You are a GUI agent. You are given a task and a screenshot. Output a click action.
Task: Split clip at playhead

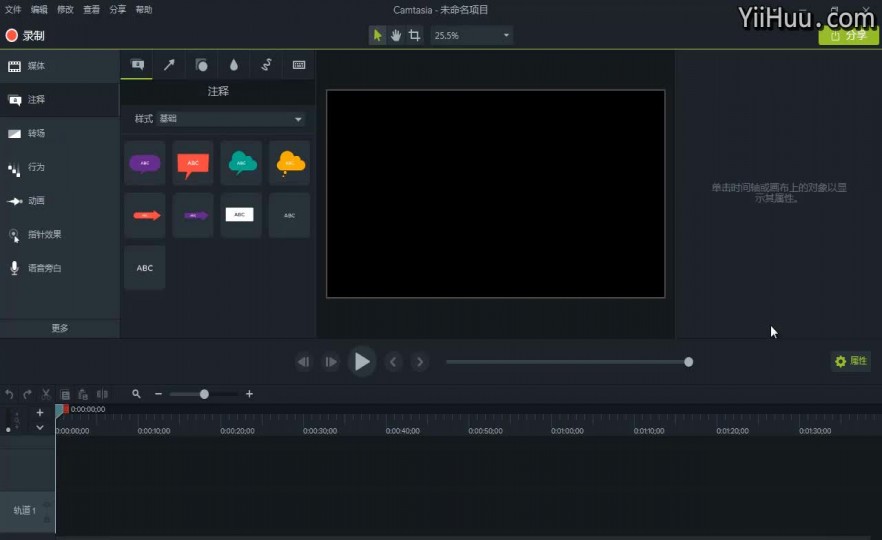click(x=102, y=394)
